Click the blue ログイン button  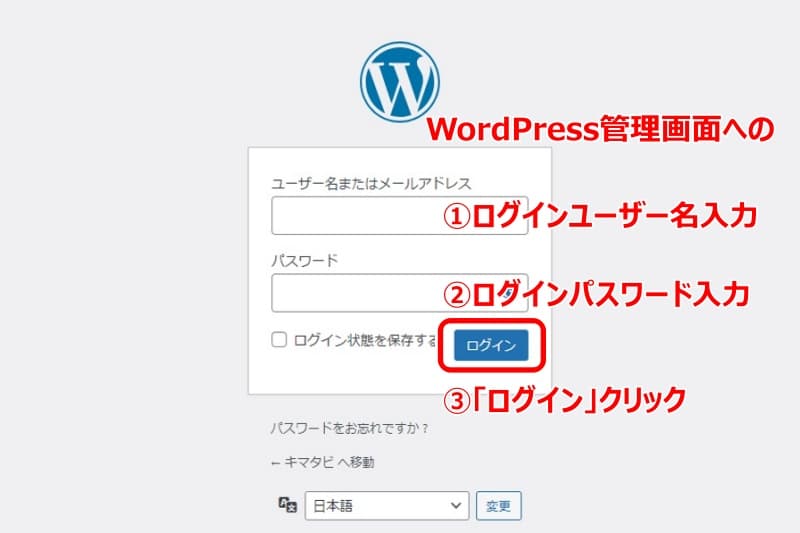[x=491, y=345]
